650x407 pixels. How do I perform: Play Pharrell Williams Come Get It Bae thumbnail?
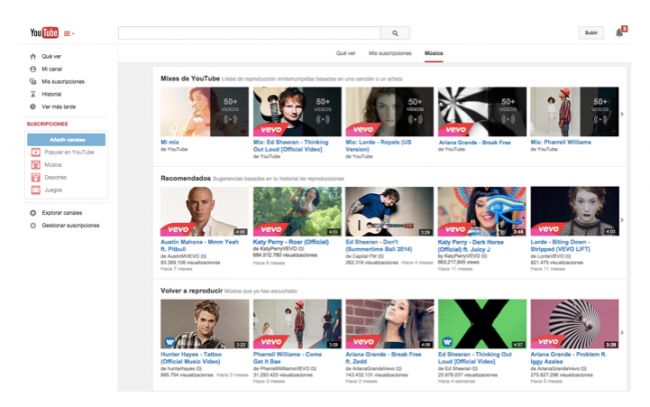tap(297, 324)
